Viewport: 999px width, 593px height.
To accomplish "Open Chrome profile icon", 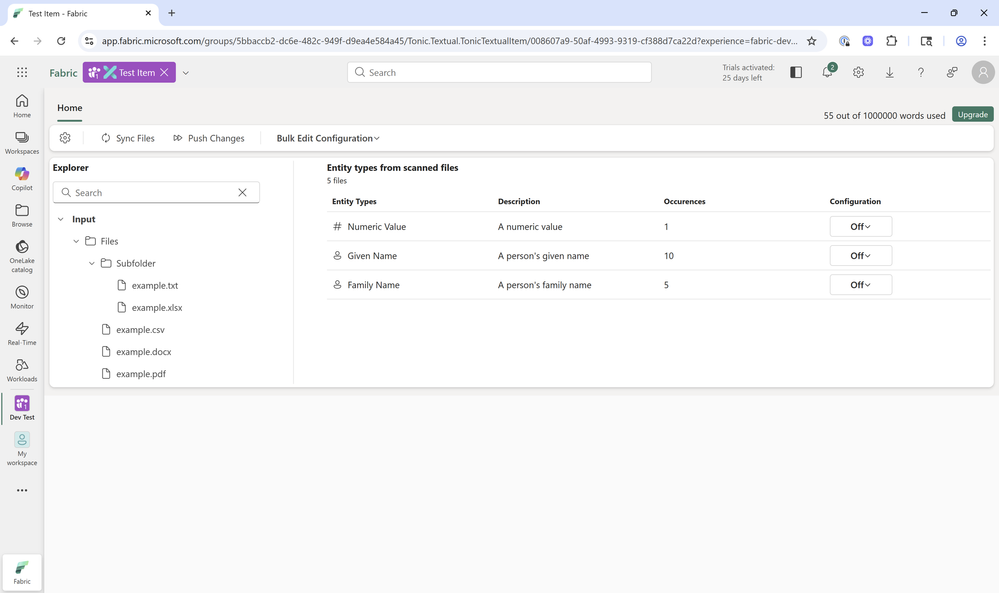I will pyautogui.click(x=961, y=41).
